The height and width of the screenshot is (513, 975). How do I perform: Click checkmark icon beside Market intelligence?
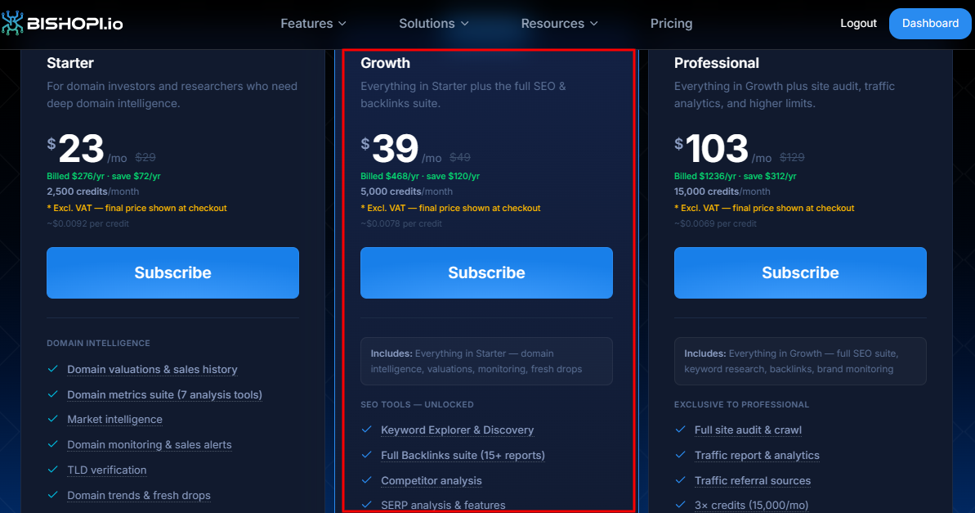[53, 419]
